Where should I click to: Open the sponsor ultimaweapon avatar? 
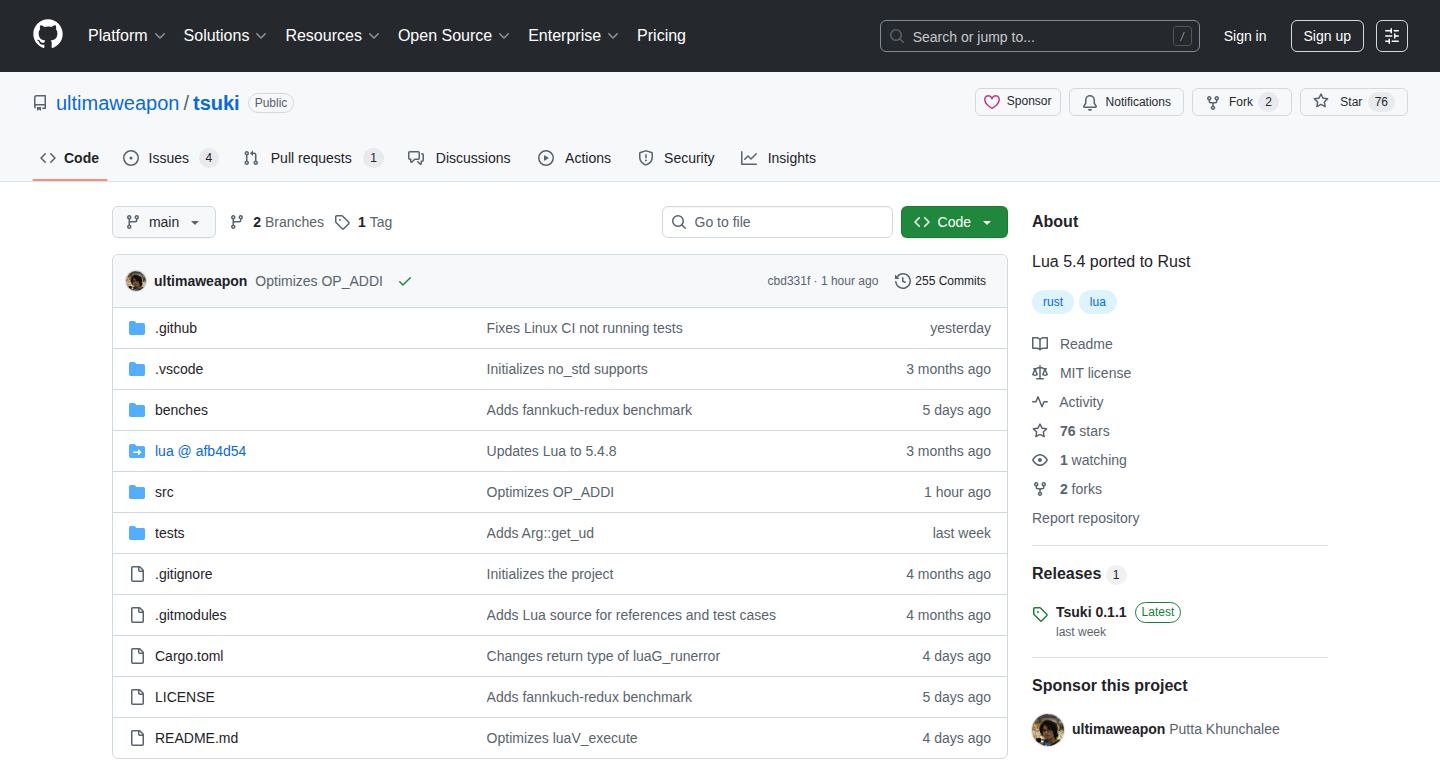1048,729
